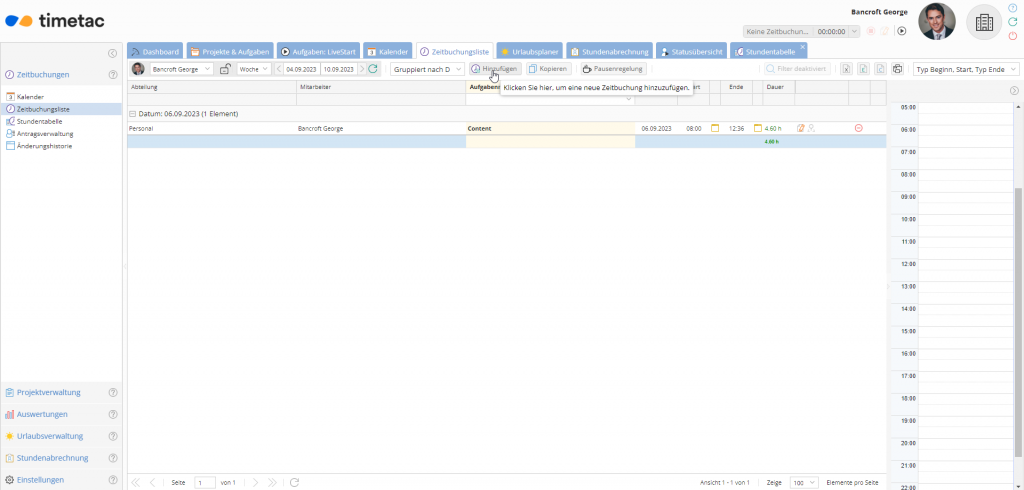The width and height of the screenshot is (1024, 490).
Task: Click the company building icon
Action: 984,22
